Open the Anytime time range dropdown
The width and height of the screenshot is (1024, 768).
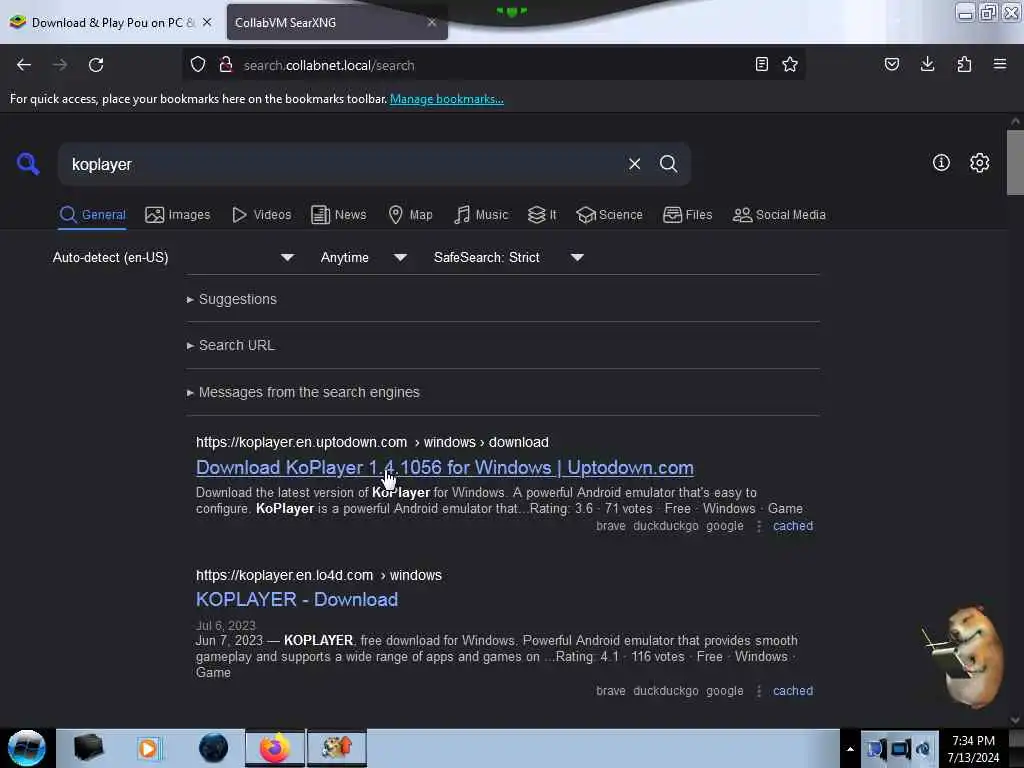364,257
